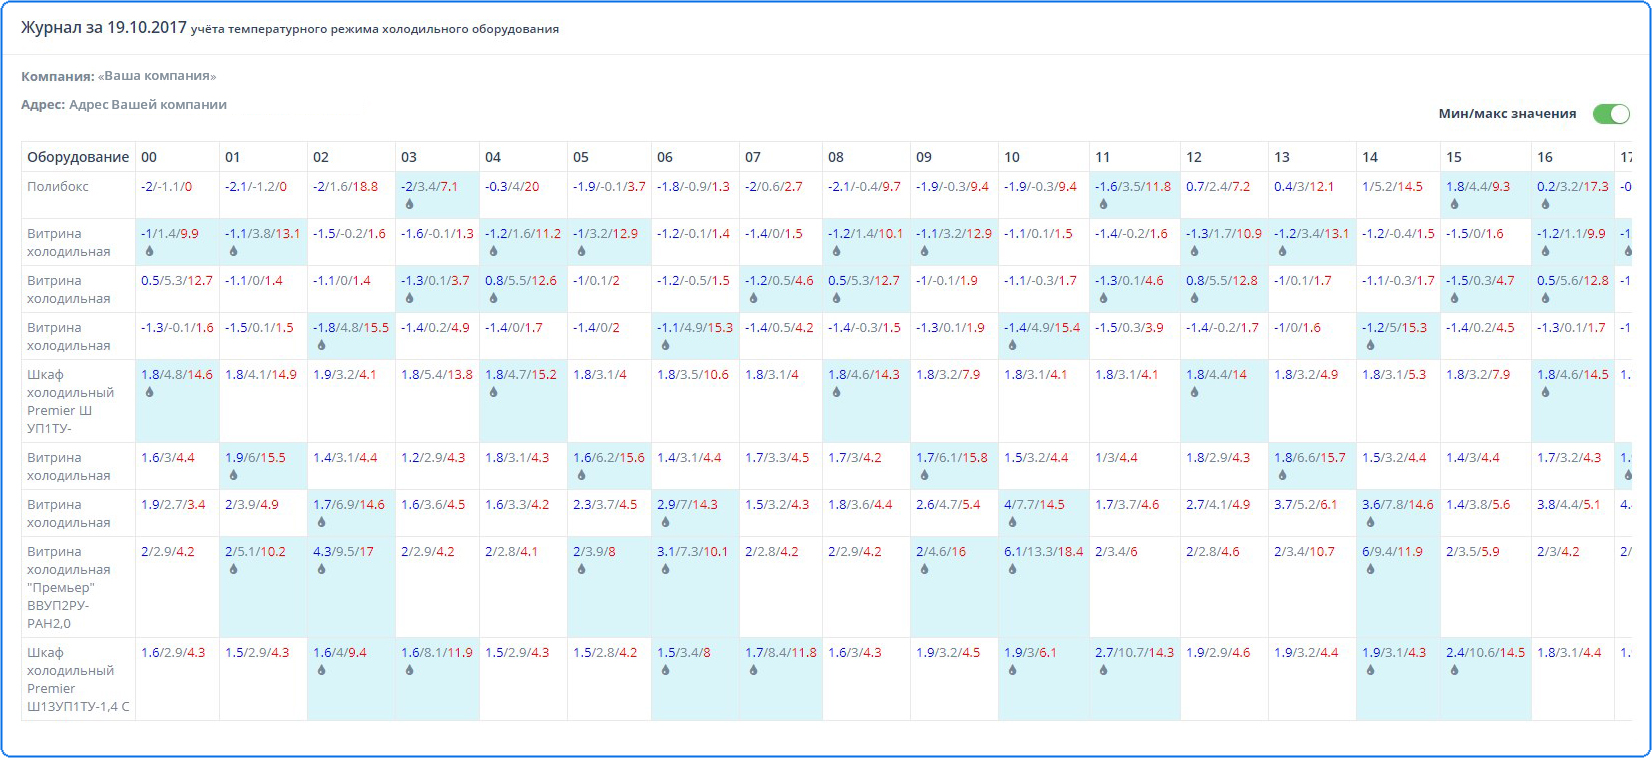The width and height of the screenshot is (1652, 758).
Task: Click droplet icon under 4/7.7/14.5
Action: [x=1012, y=522]
